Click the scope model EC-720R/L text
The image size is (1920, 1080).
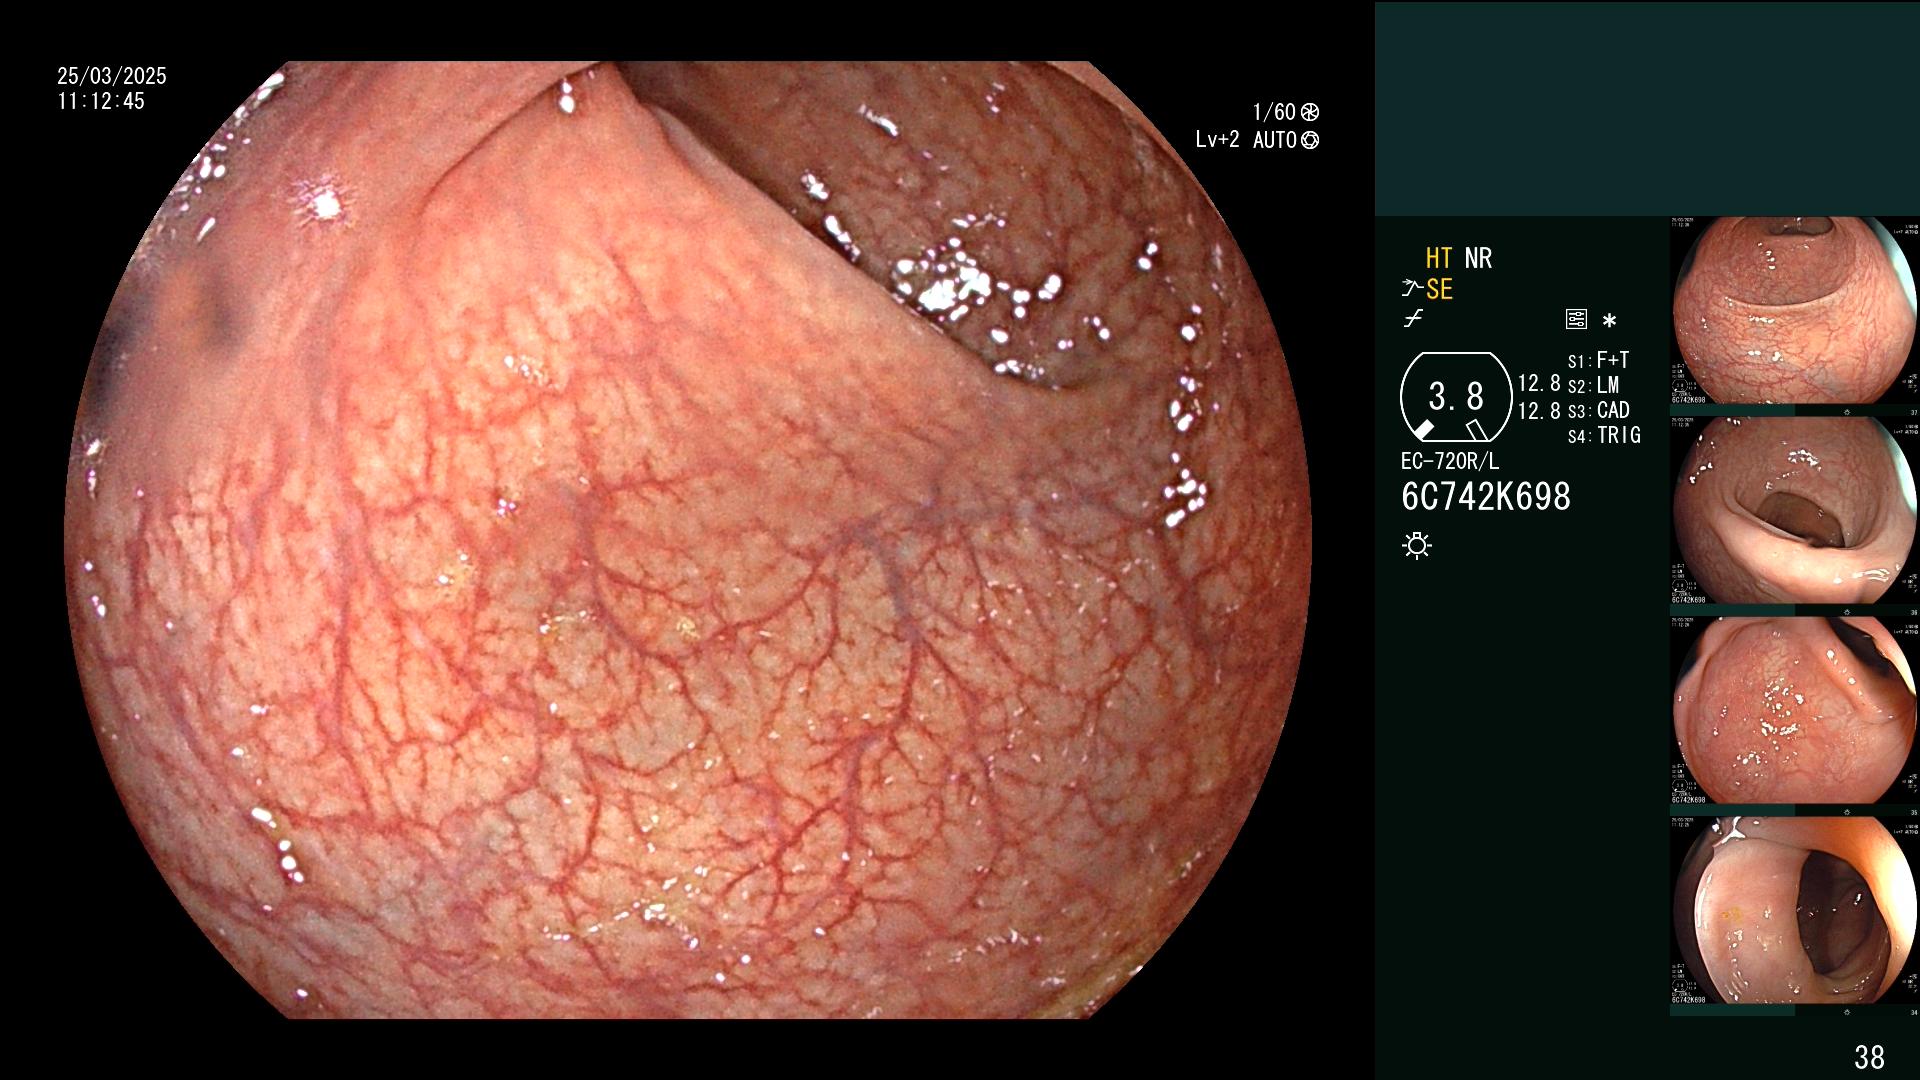[1450, 461]
